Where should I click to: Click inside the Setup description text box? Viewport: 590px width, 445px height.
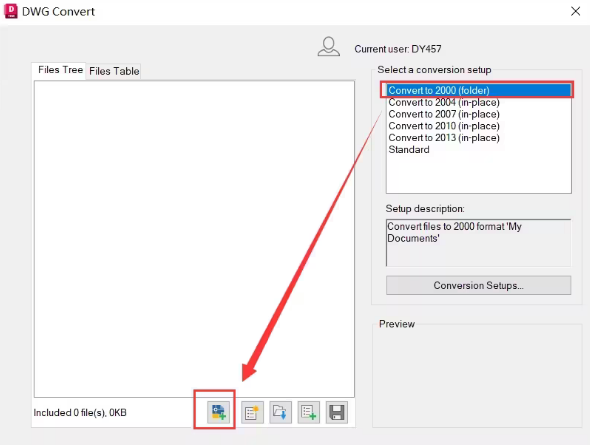click(x=478, y=243)
